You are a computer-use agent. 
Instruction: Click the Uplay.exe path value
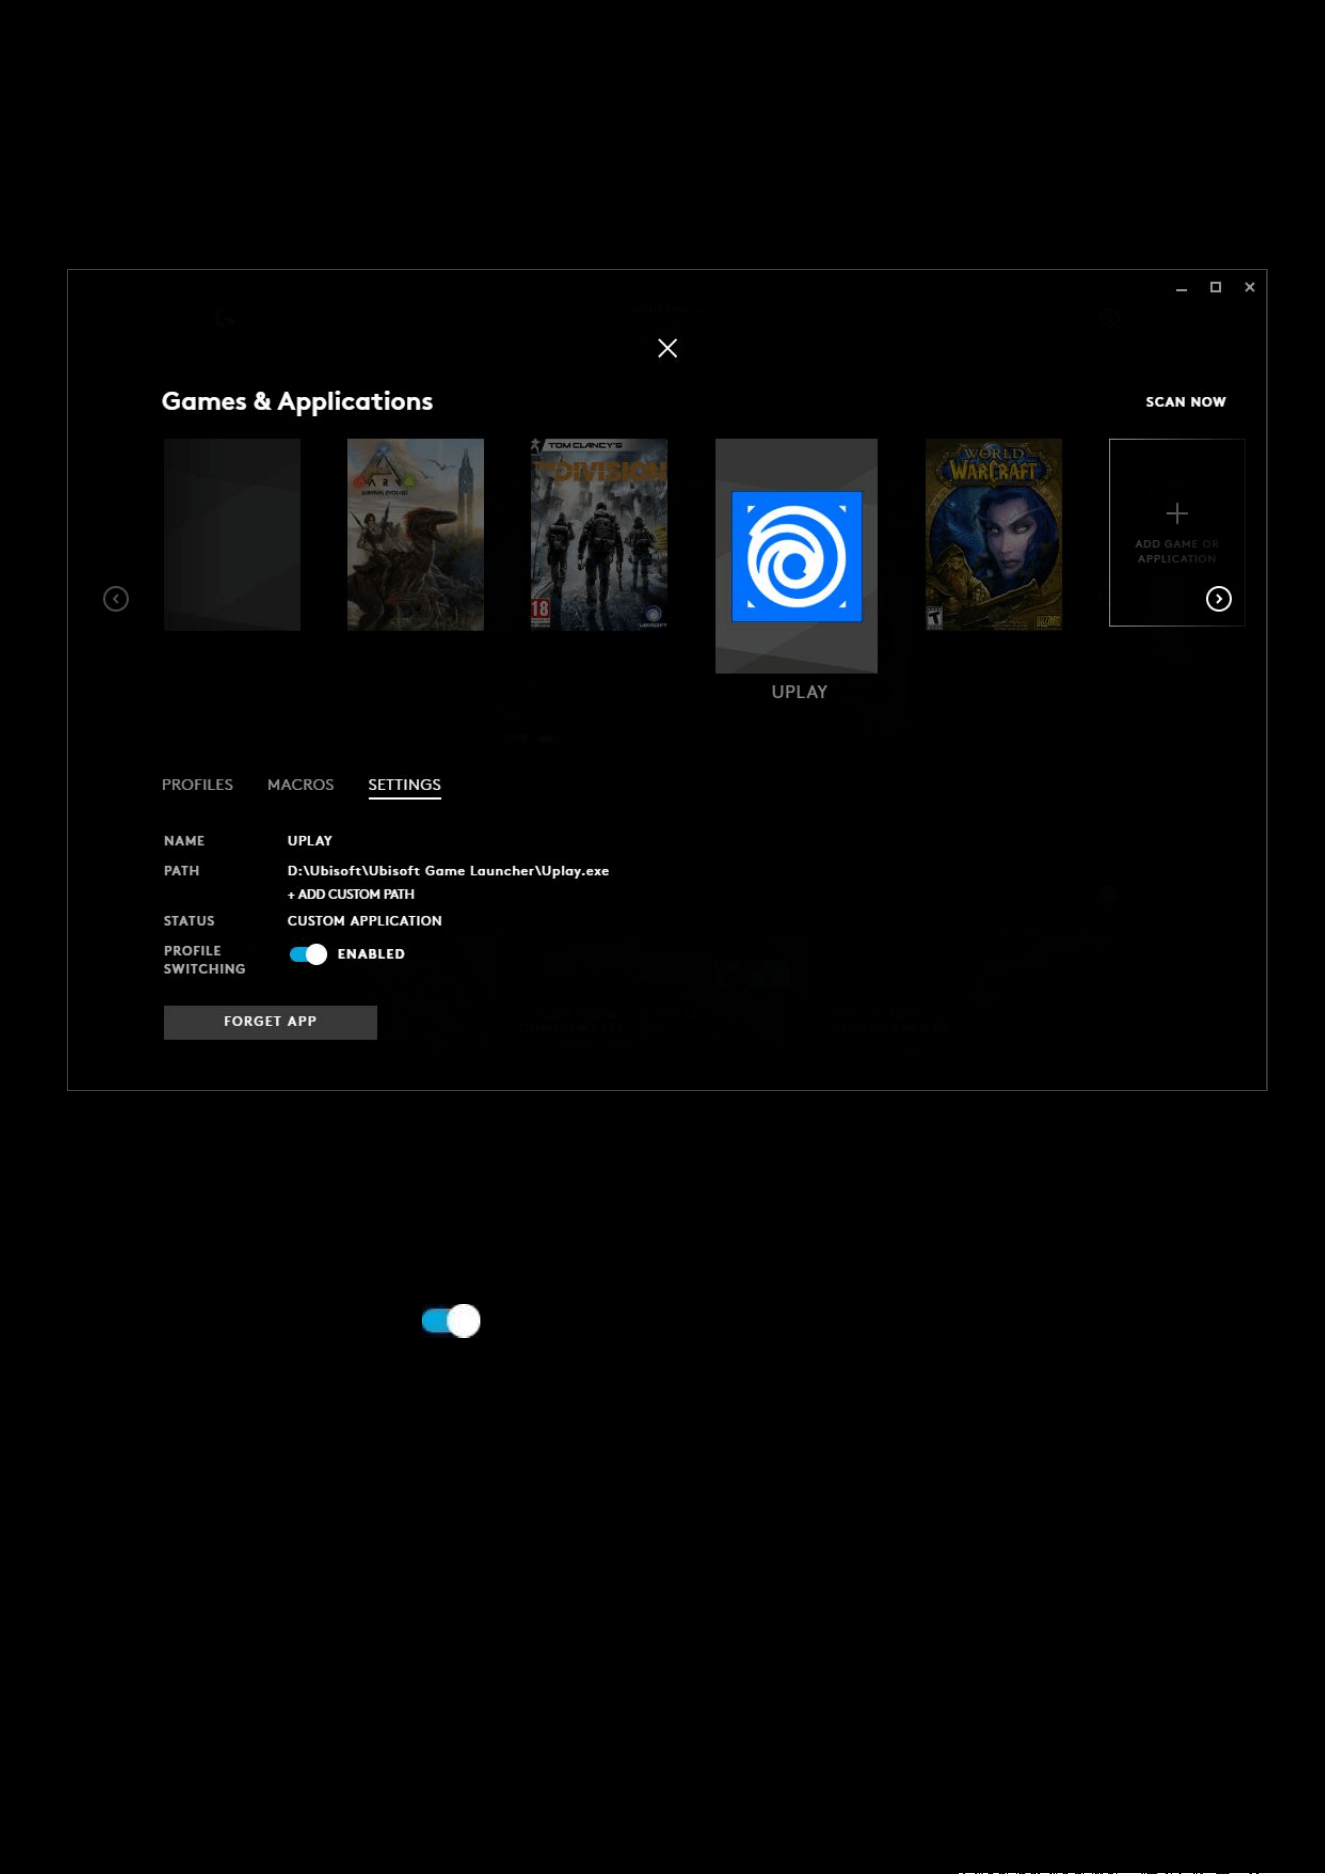(448, 871)
